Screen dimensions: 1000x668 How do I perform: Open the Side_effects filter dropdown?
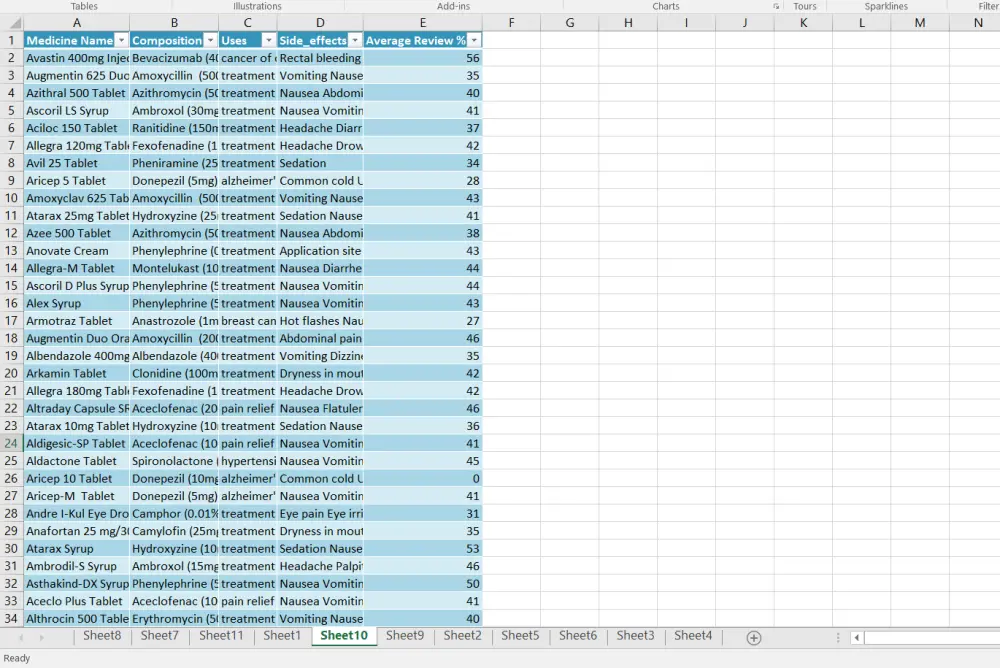[x=355, y=40]
